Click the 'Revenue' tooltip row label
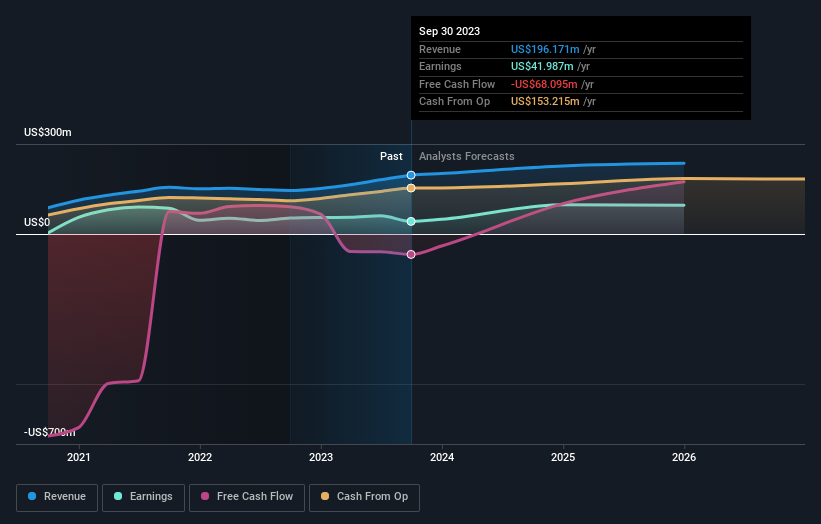This screenshot has height=524, width=821. click(x=440, y=49)
